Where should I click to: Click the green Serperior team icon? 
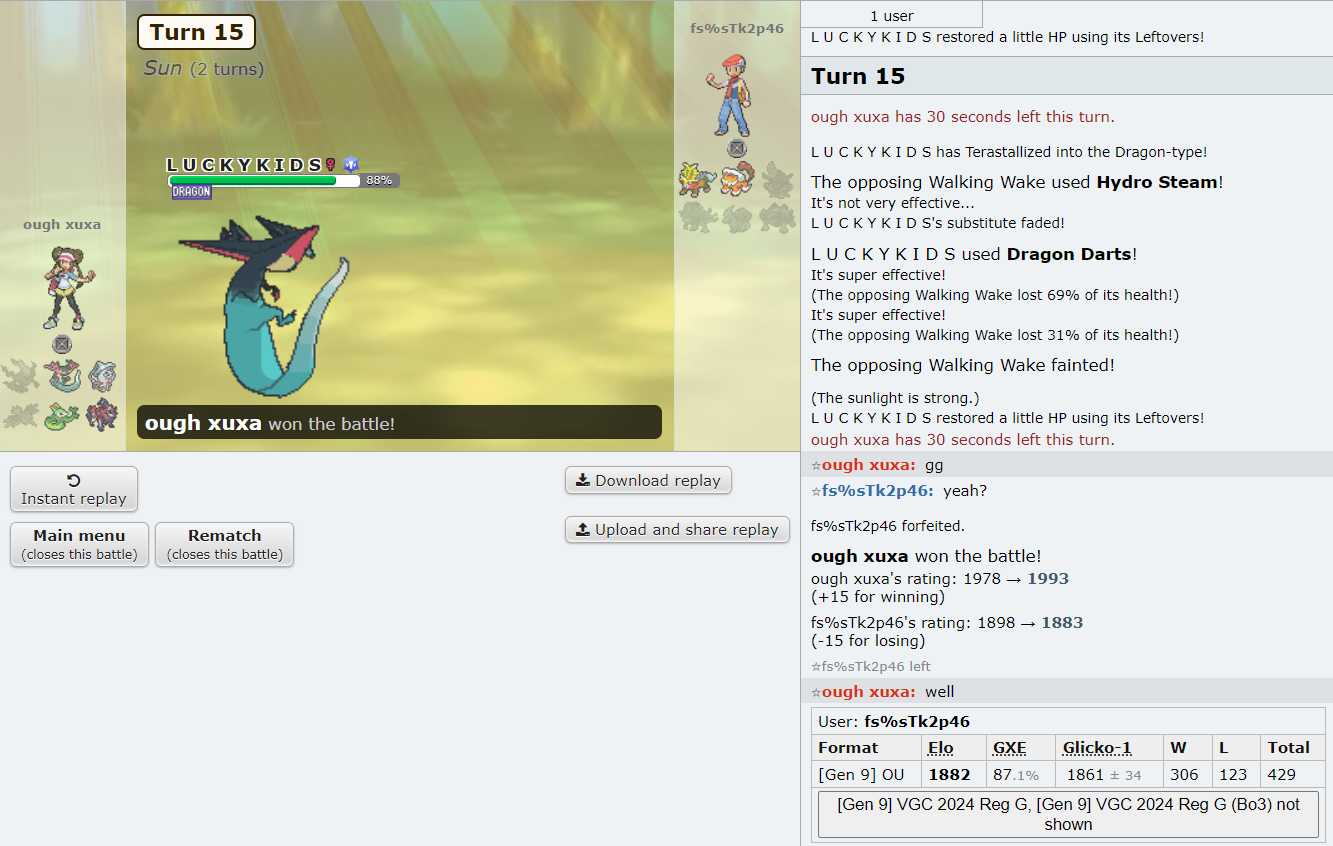[x=61, y=414]
